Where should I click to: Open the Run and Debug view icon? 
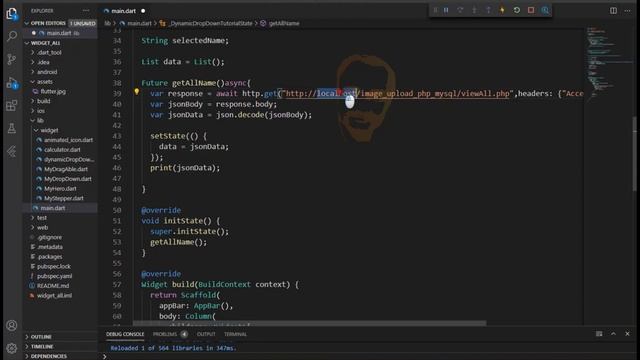pos(12,83)
